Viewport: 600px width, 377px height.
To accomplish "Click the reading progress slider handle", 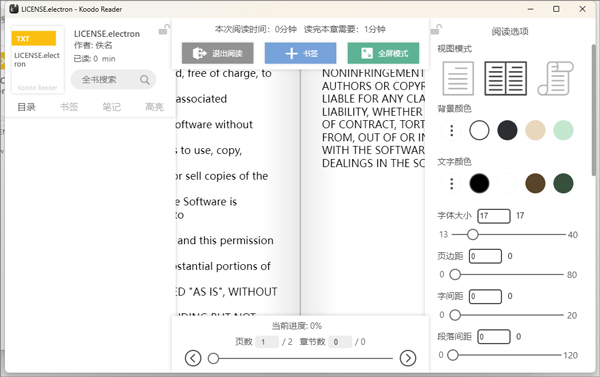I will 213,358.
